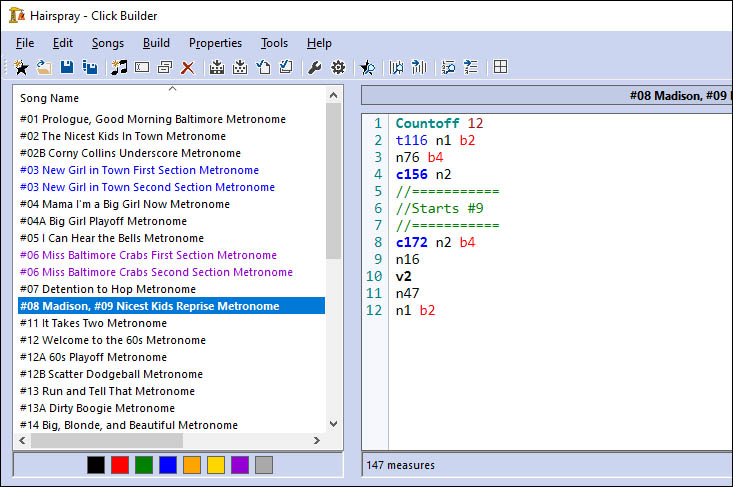
Task: Click the star with magnifier icon
Action: [x=367, y=67]
